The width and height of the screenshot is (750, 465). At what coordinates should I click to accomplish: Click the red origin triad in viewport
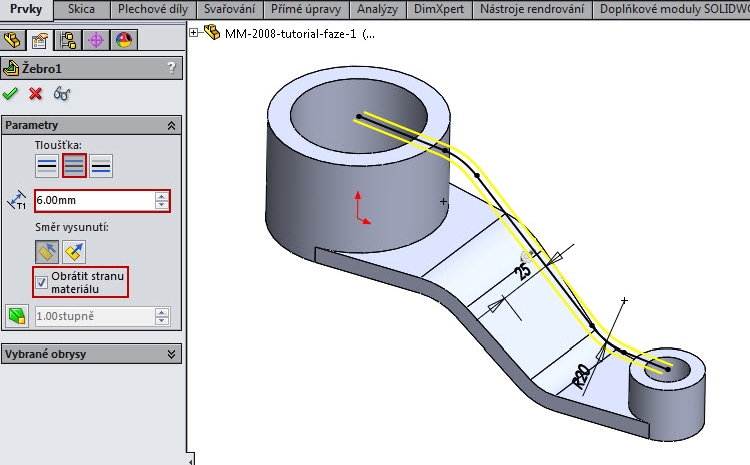(362, 208)
